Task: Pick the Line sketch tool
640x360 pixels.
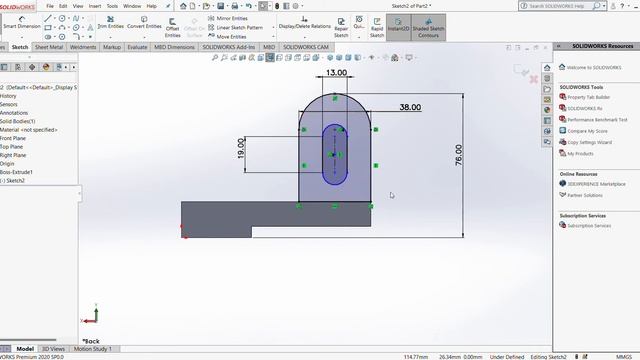Action: pos(48,18)
